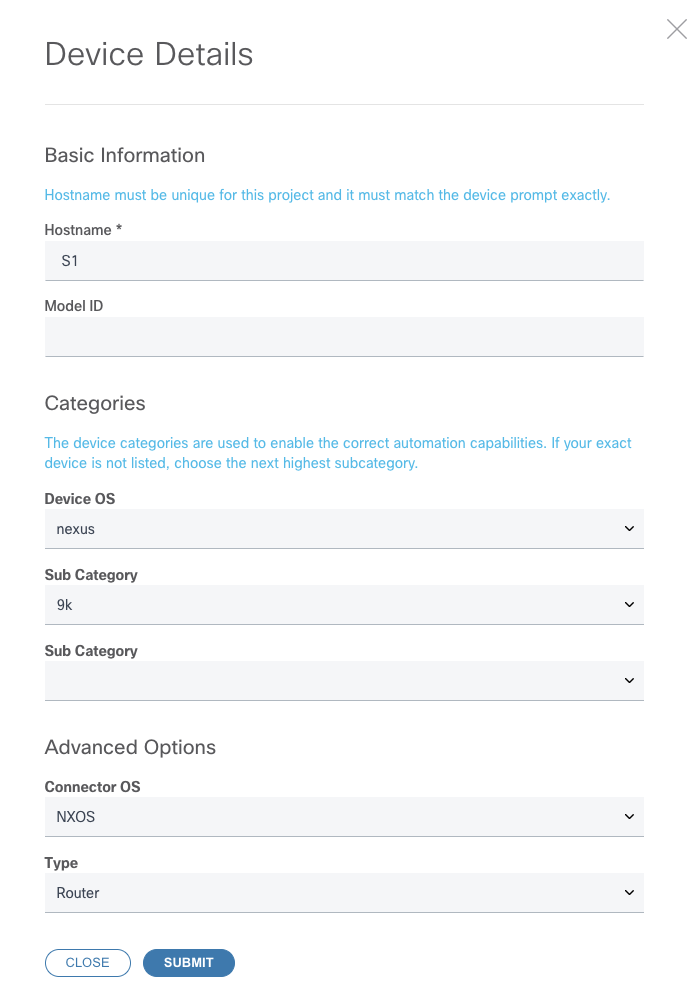The height and width of the screenshot is (1006, 700).
Task: Click the chevron on the empty Sub Category
Action: click(629, 681)
